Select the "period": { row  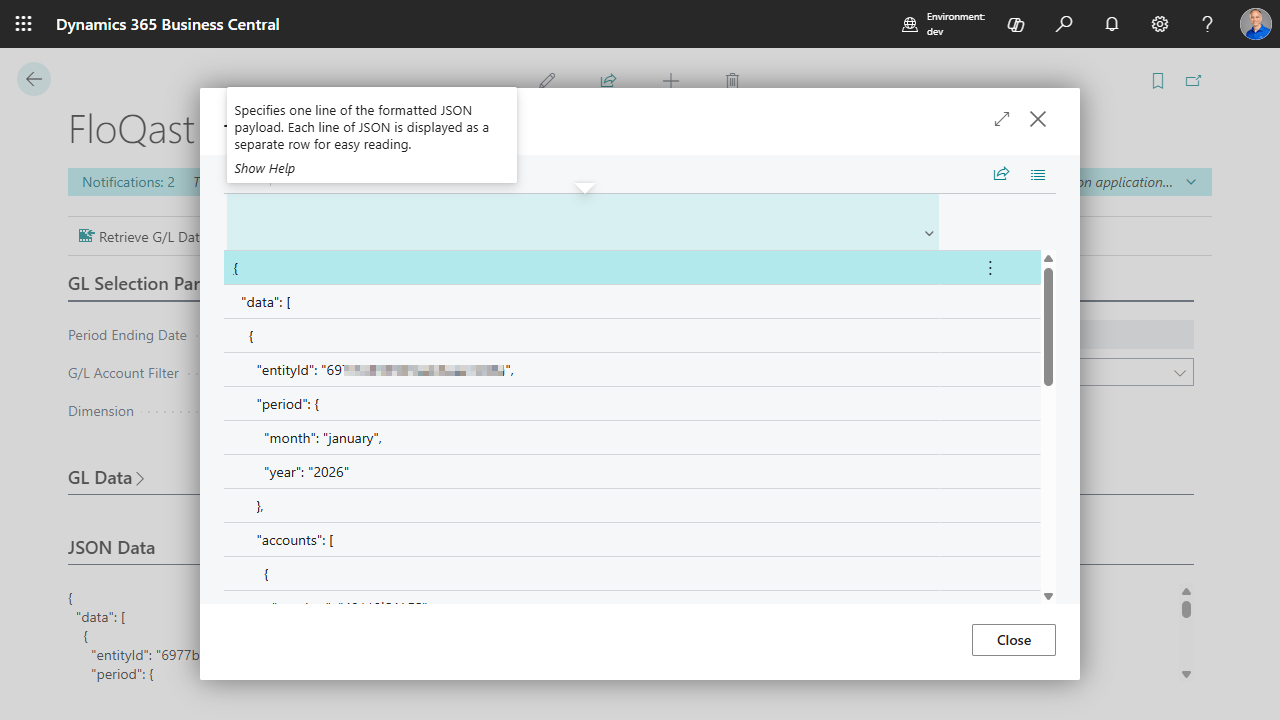(x=632, y=404)
